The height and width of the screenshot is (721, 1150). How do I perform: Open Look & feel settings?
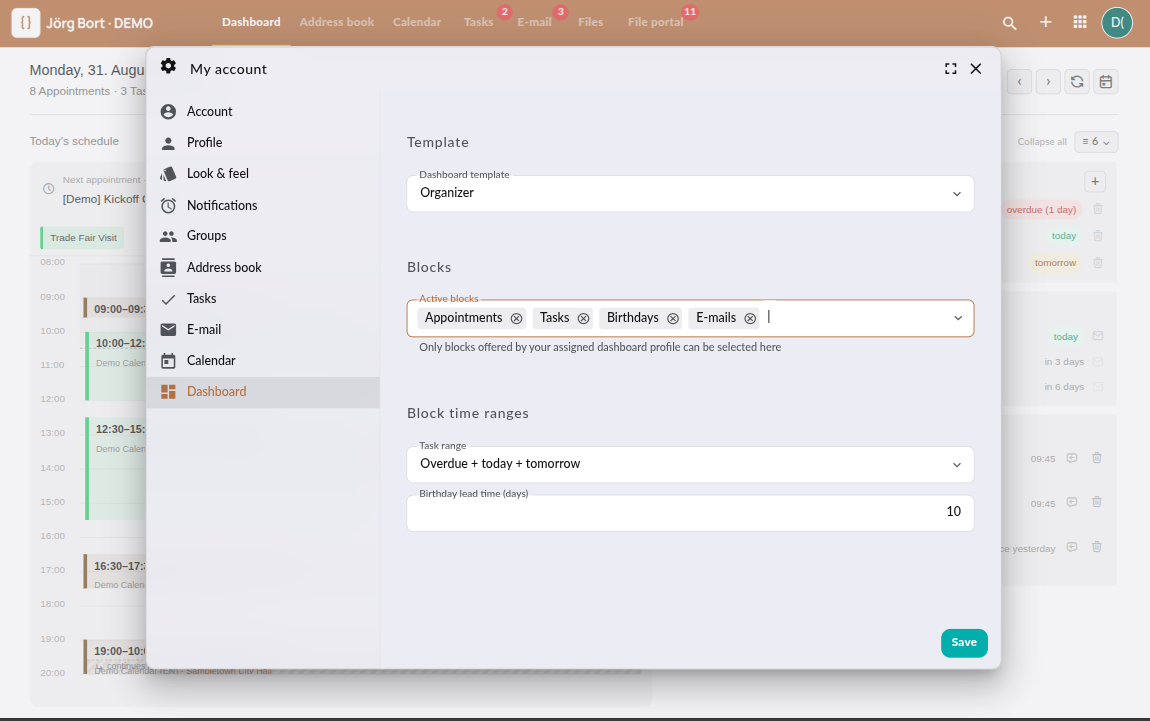tap(263, 174)
